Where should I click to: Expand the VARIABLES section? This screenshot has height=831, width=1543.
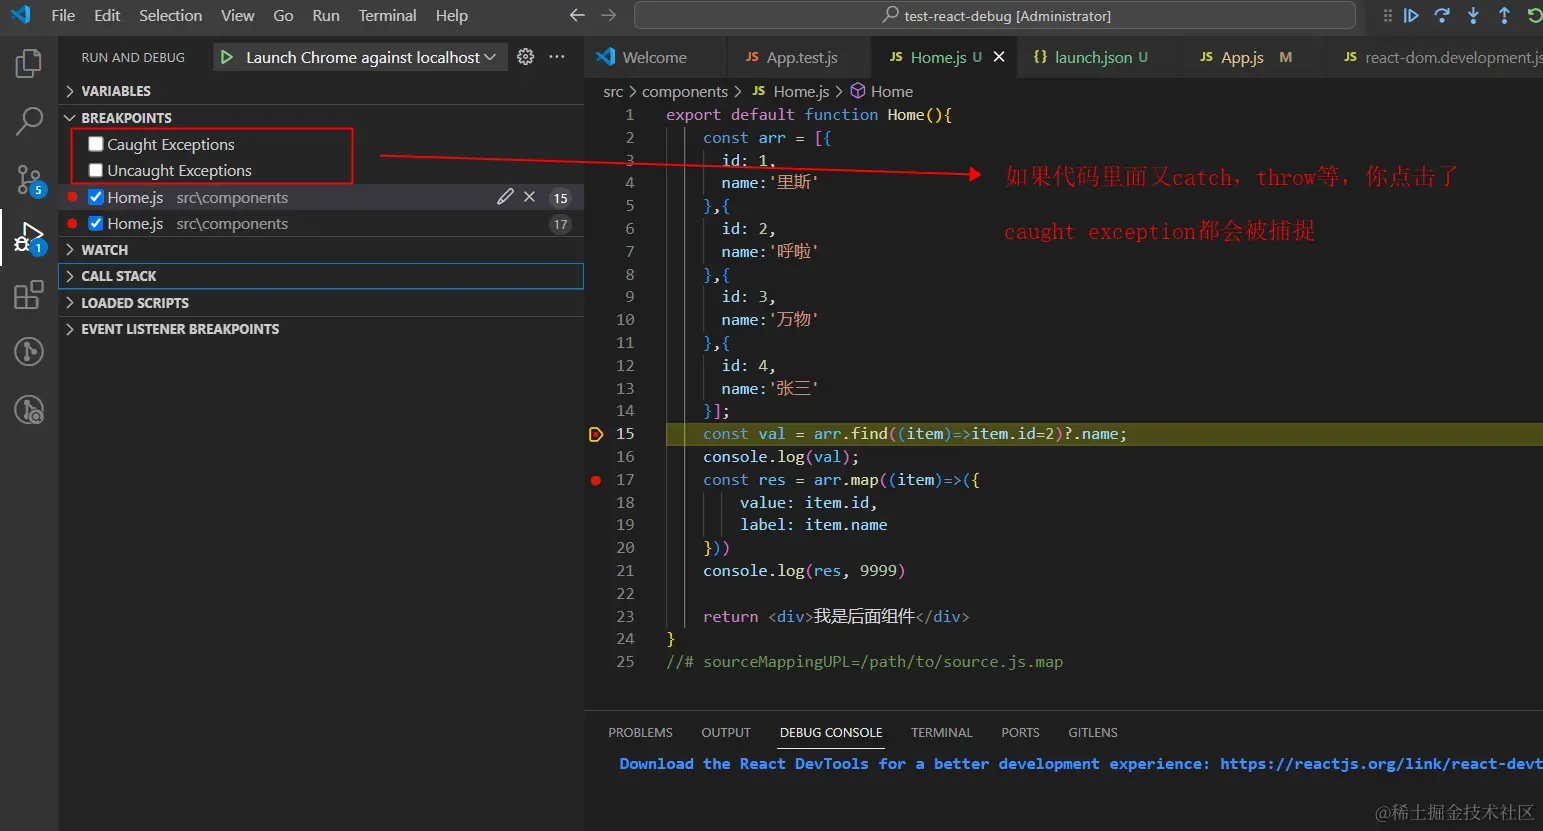[x=116, y=91]
